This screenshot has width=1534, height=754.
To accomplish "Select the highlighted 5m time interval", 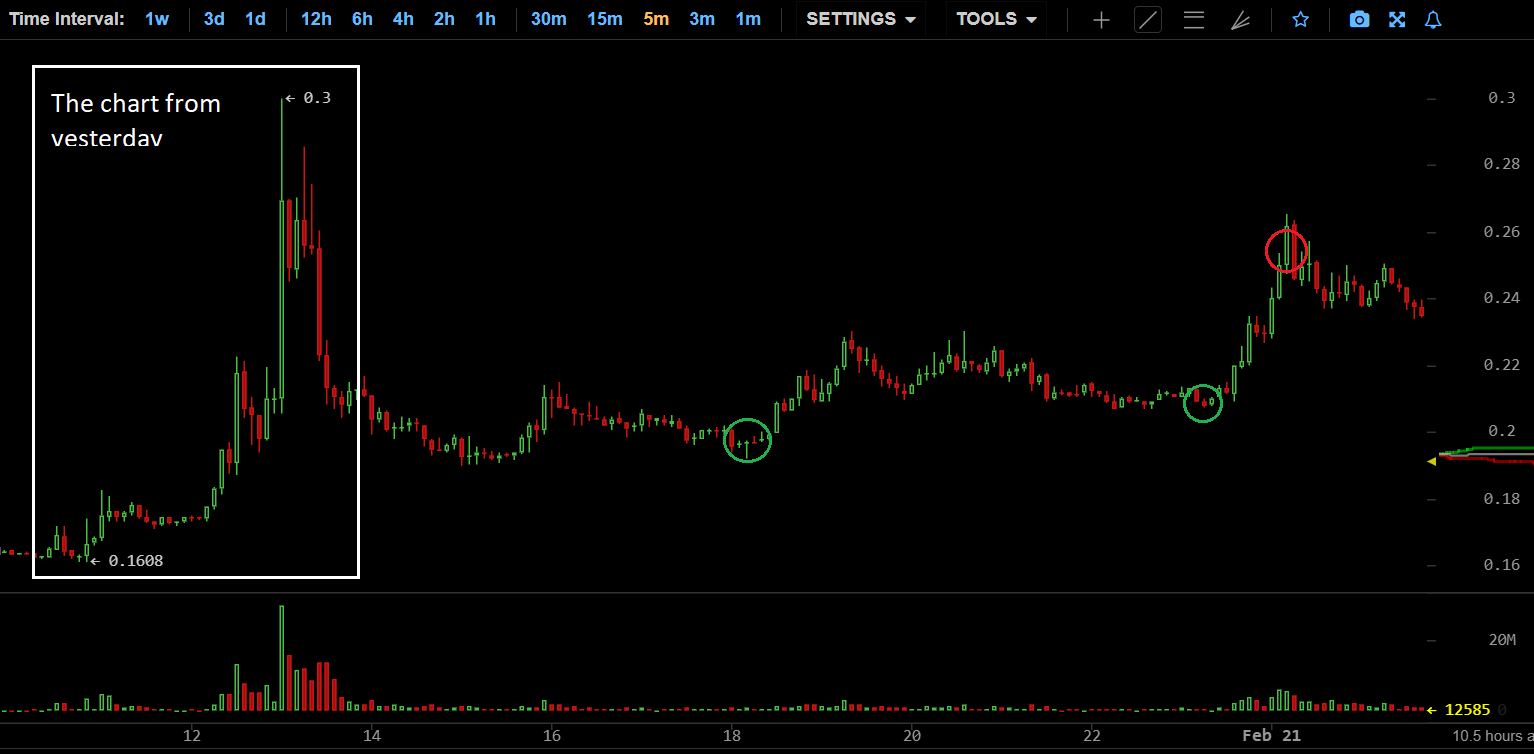I will point(656,19).
